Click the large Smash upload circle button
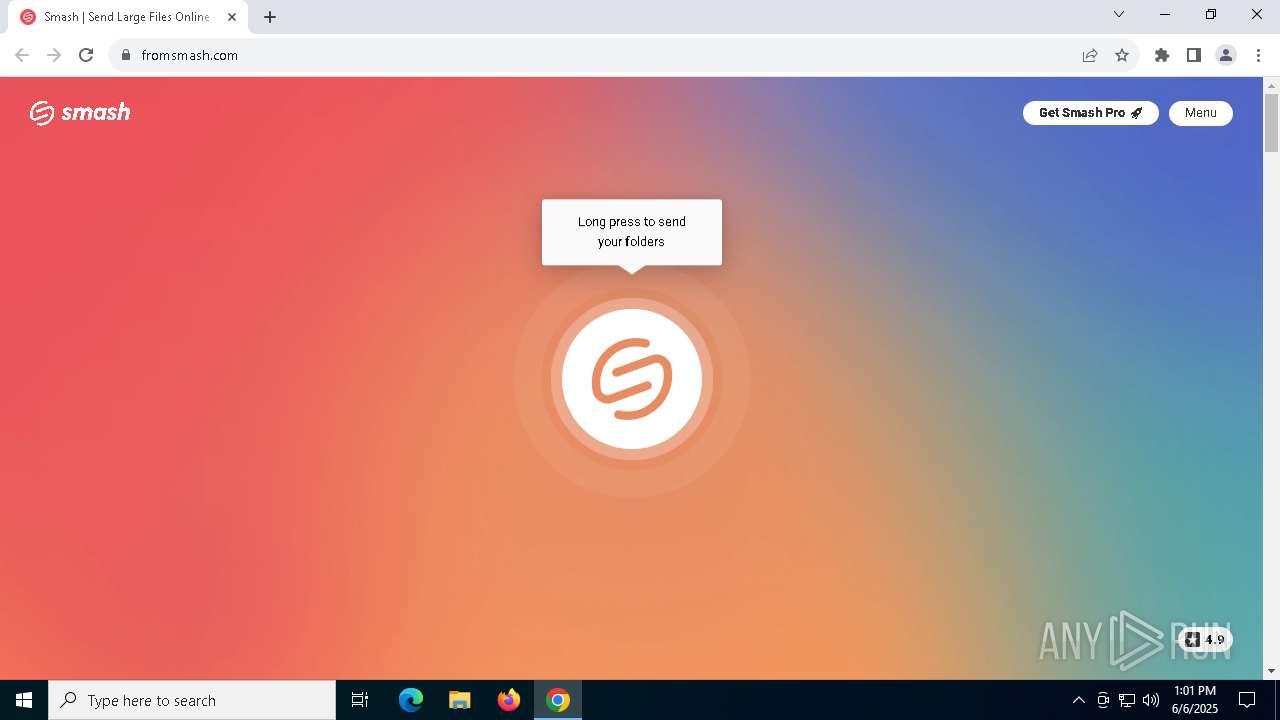The image size is (1280, 720). [632, 379]
